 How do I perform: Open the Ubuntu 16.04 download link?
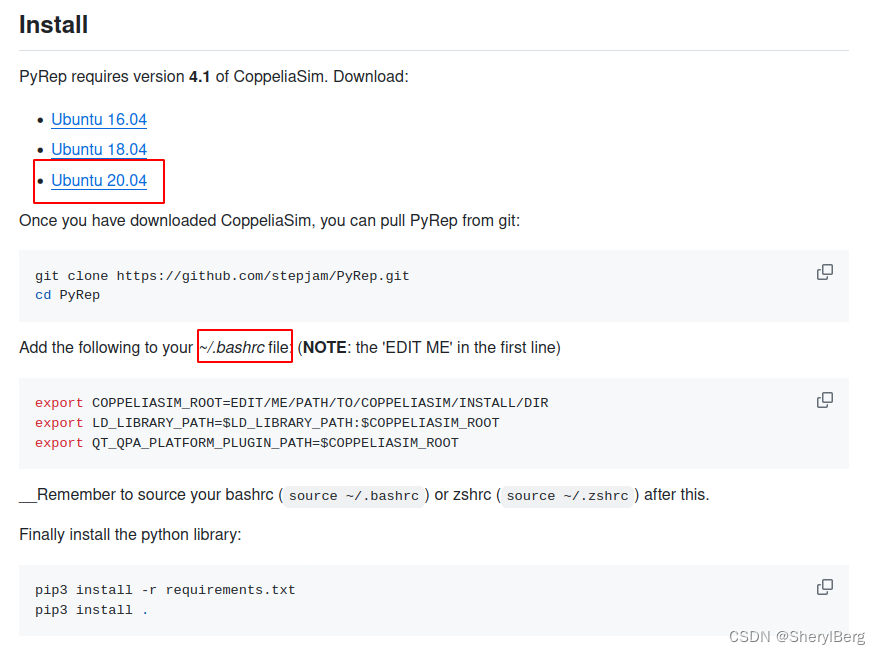98,119
